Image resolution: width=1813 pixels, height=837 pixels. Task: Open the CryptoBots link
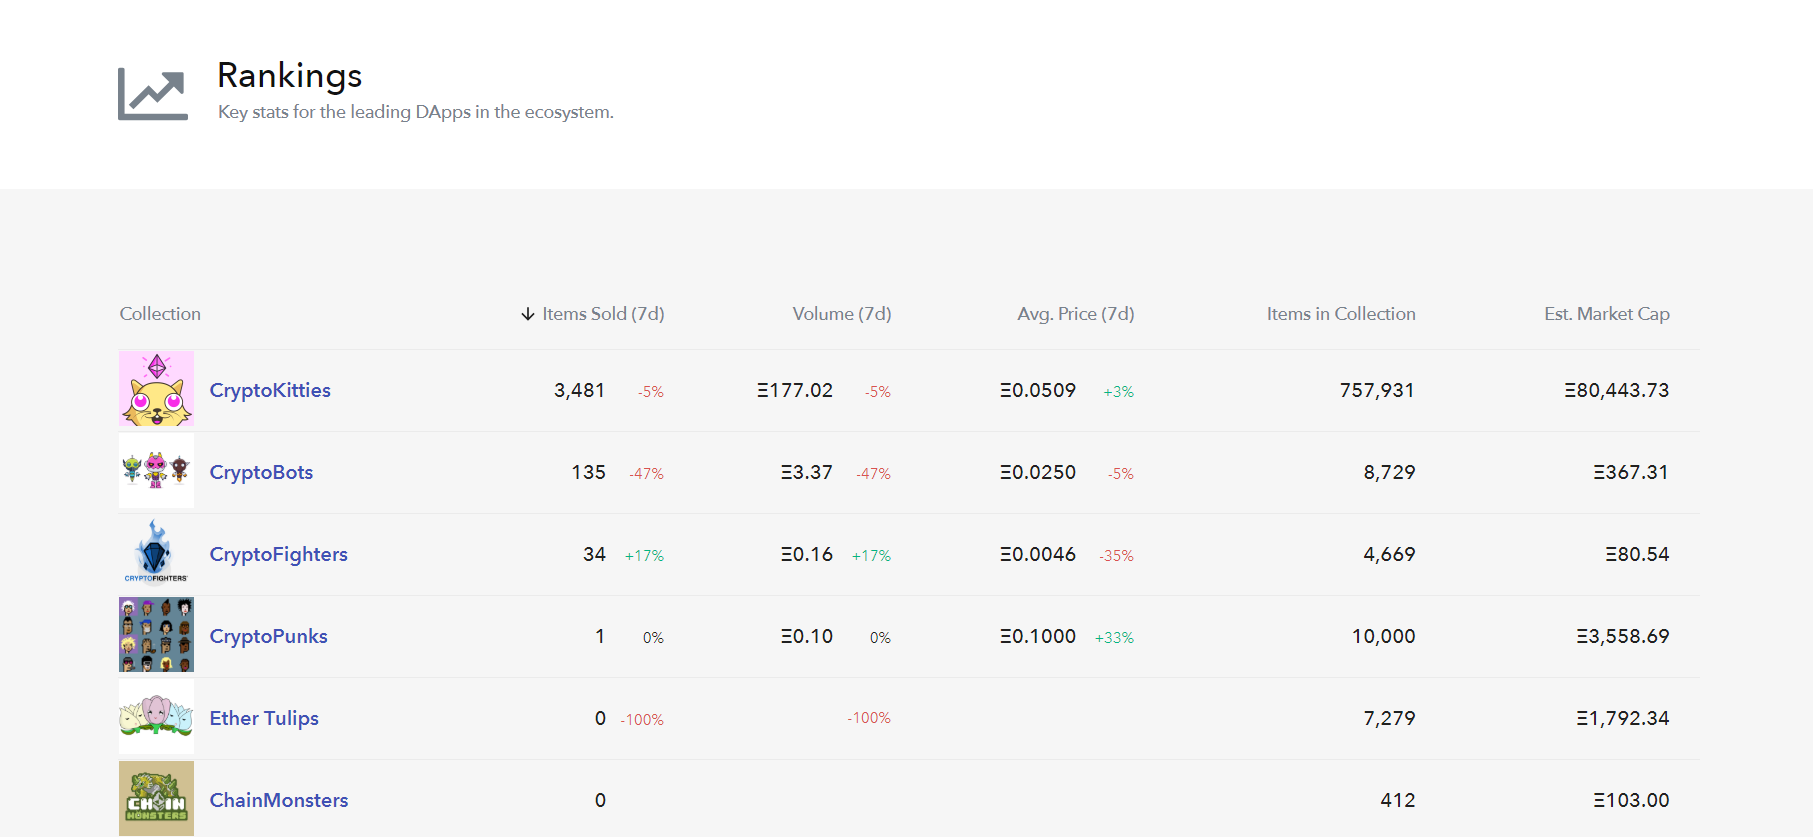coord(261,472)
